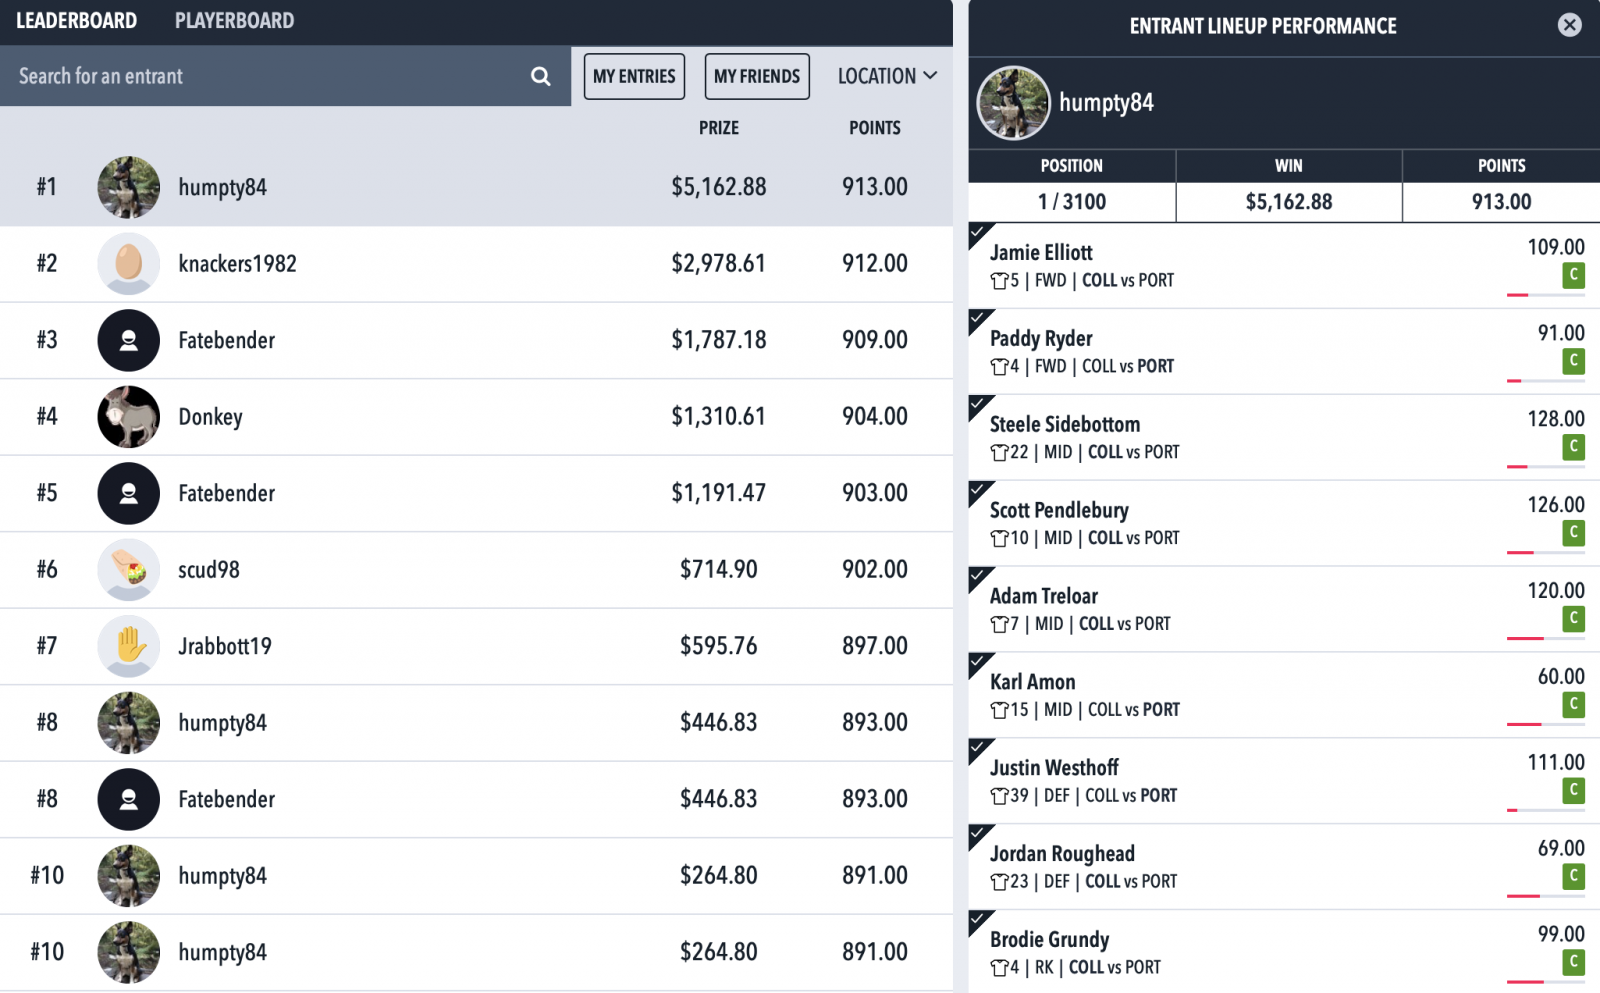
Task: Click the green C badge for Adam Treloar
Action: click(1573, 619)
